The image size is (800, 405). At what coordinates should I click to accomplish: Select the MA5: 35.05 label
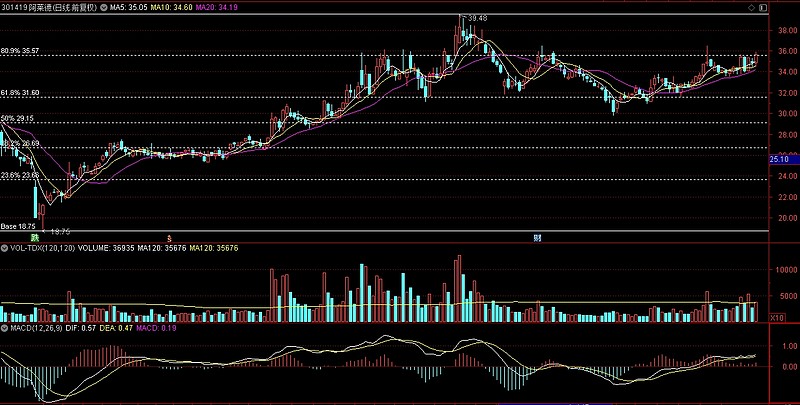tap(130, 8)
